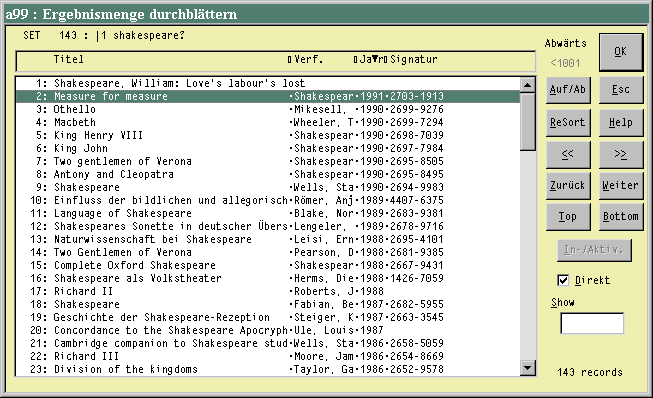
Task: Select row 7 Two gentlemen of Verona
Action: [268, 161]
